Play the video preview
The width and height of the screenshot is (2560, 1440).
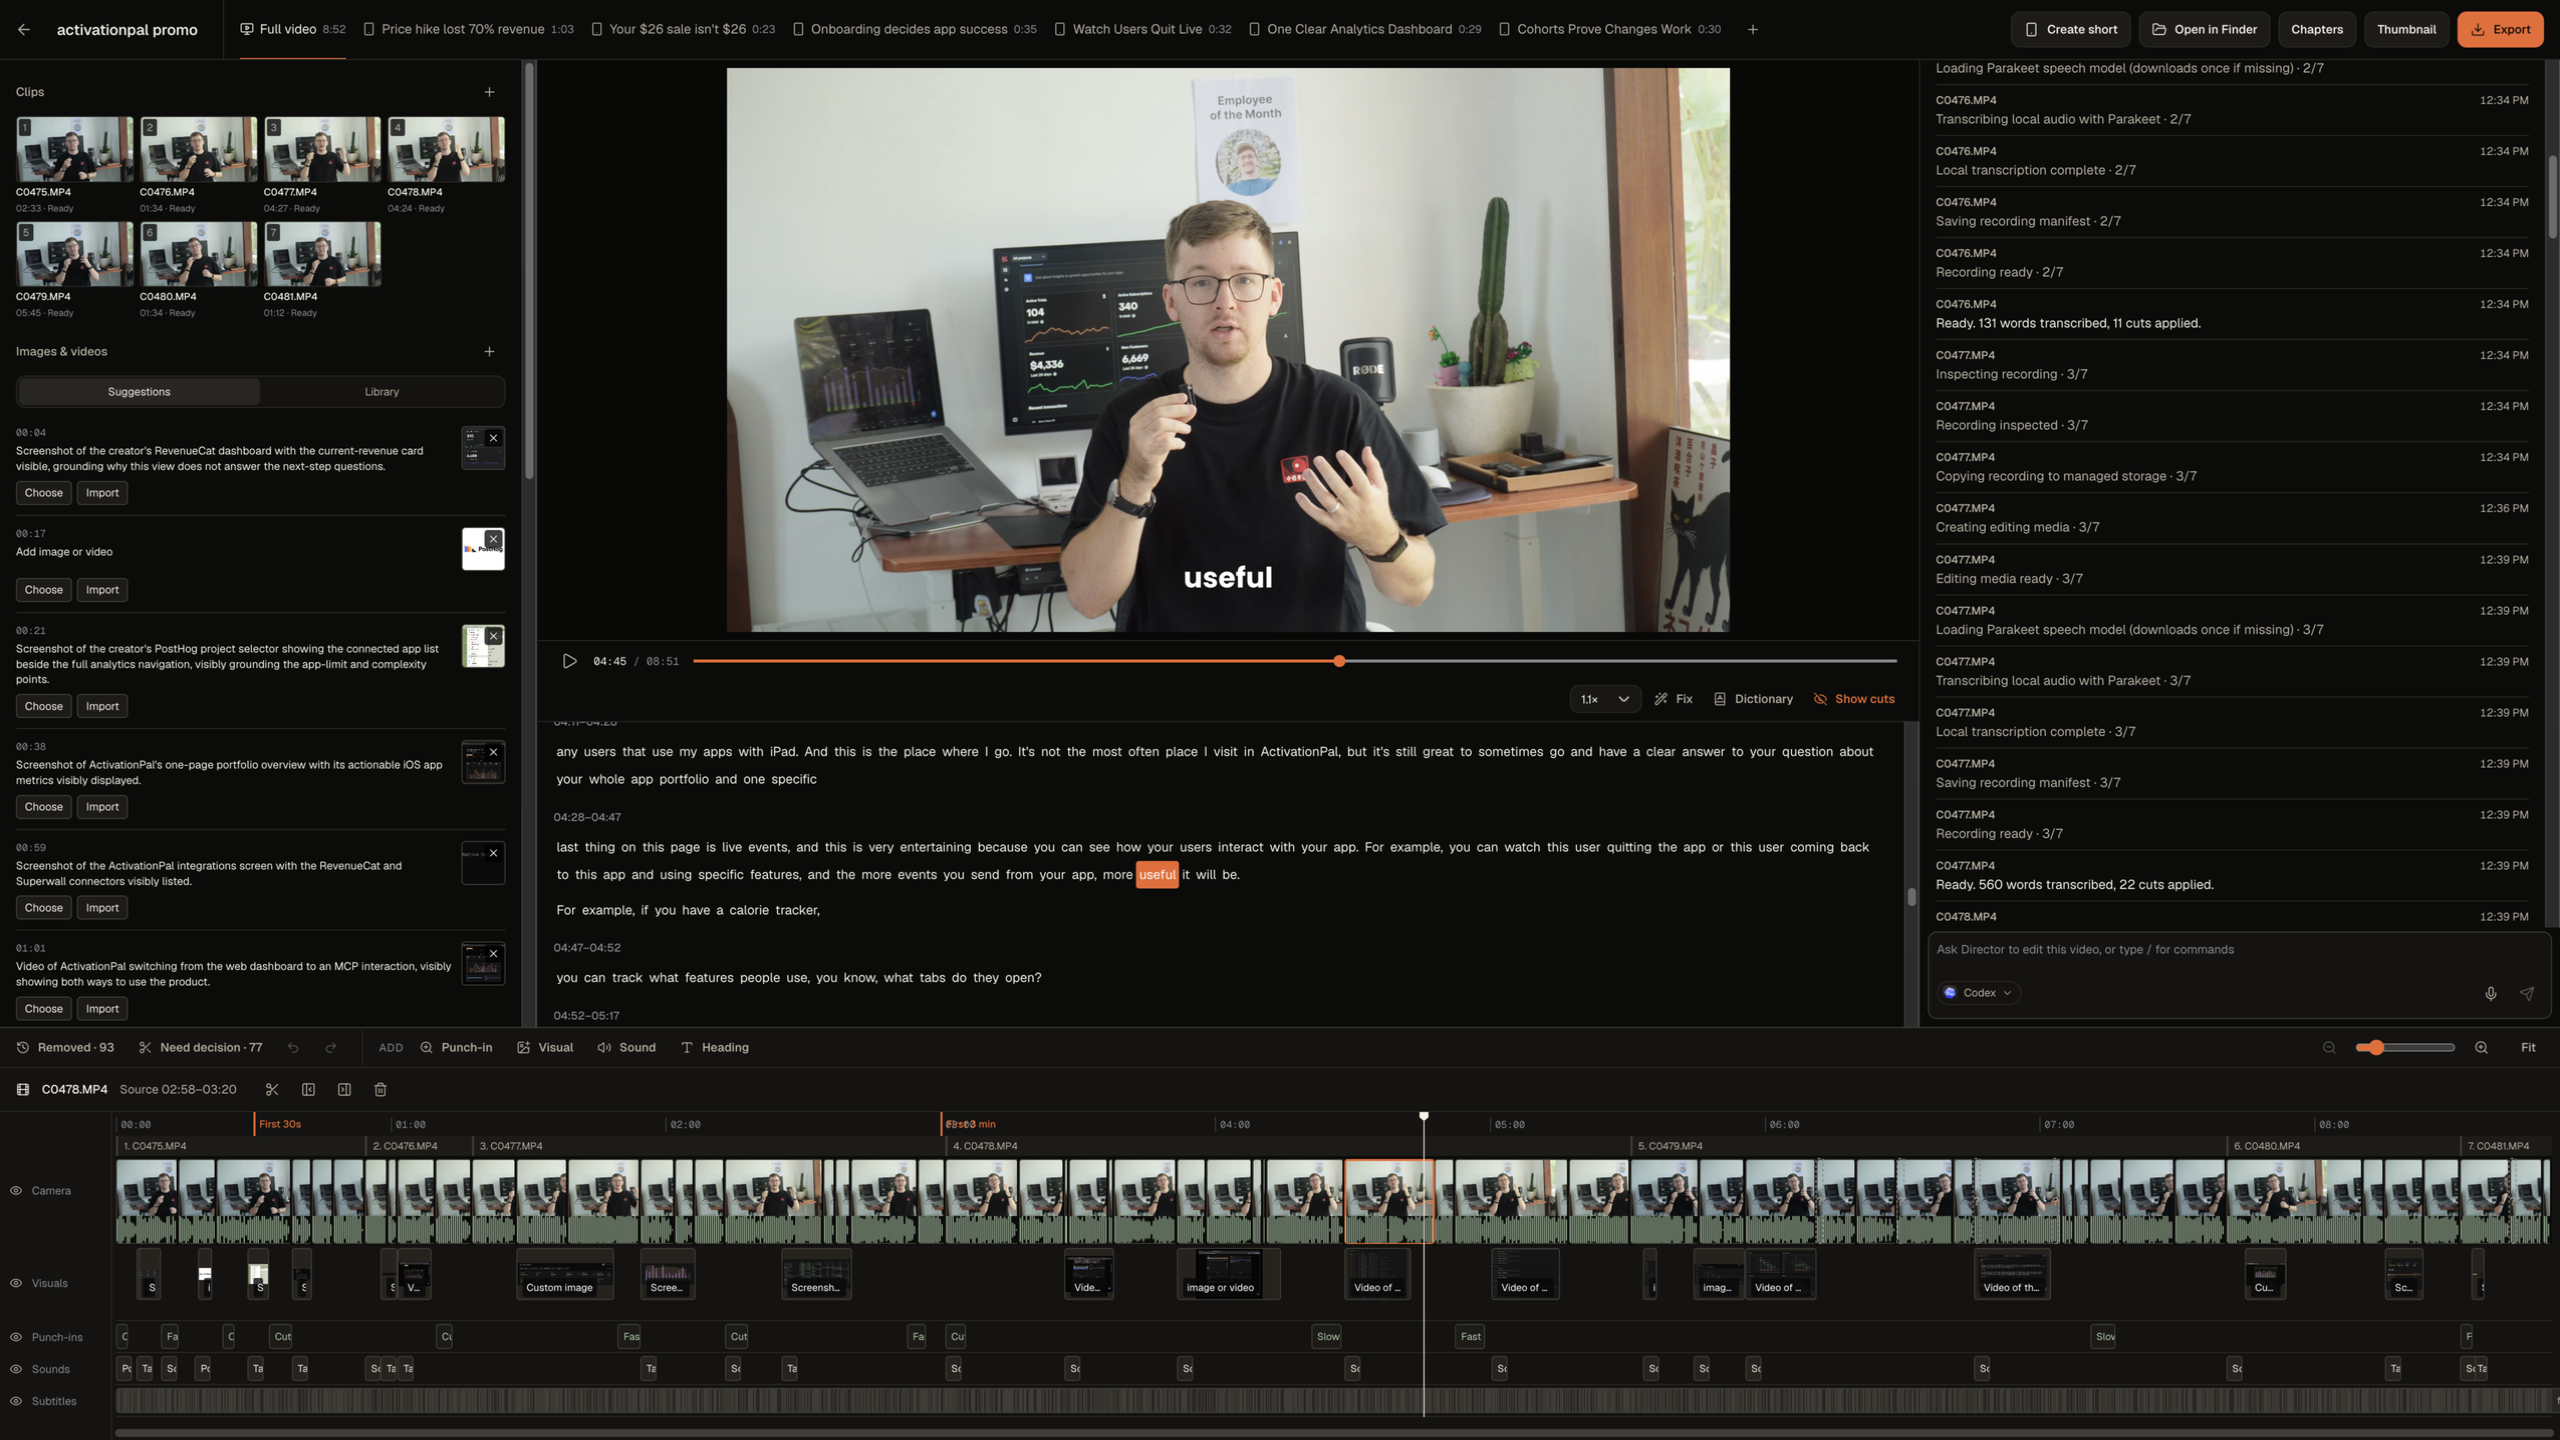point(569,661)
